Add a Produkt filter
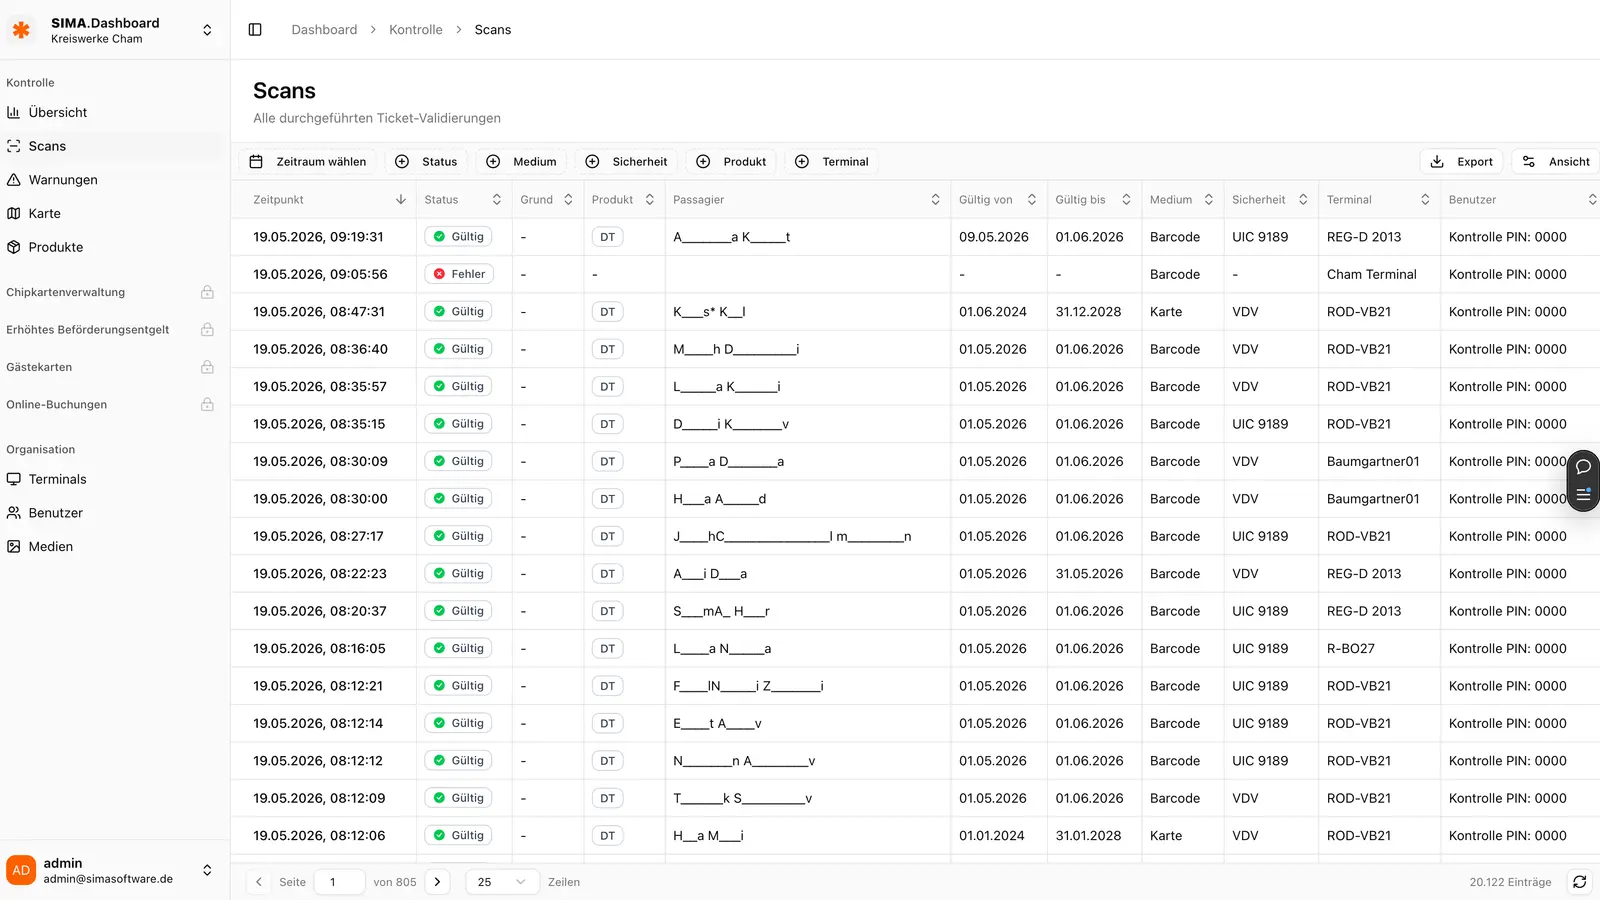1600x900 pixels. coord(731,161)
